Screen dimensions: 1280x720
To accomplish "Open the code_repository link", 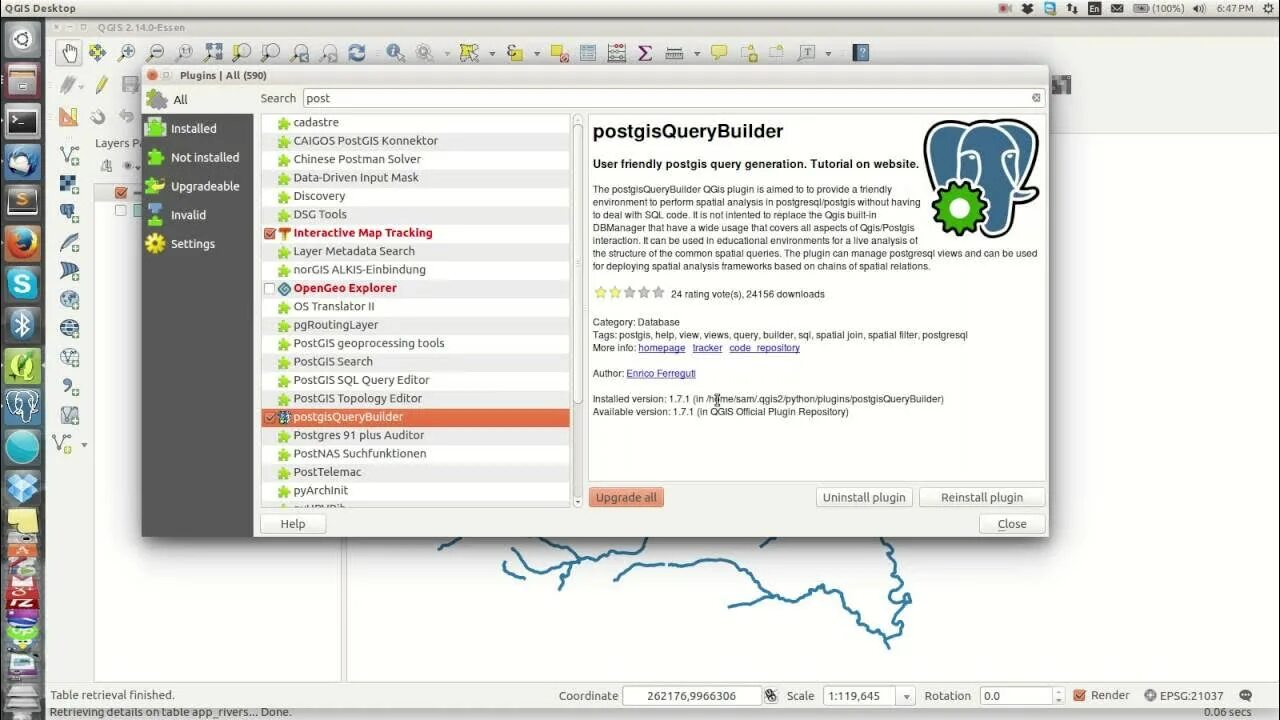I will point(764,348).
